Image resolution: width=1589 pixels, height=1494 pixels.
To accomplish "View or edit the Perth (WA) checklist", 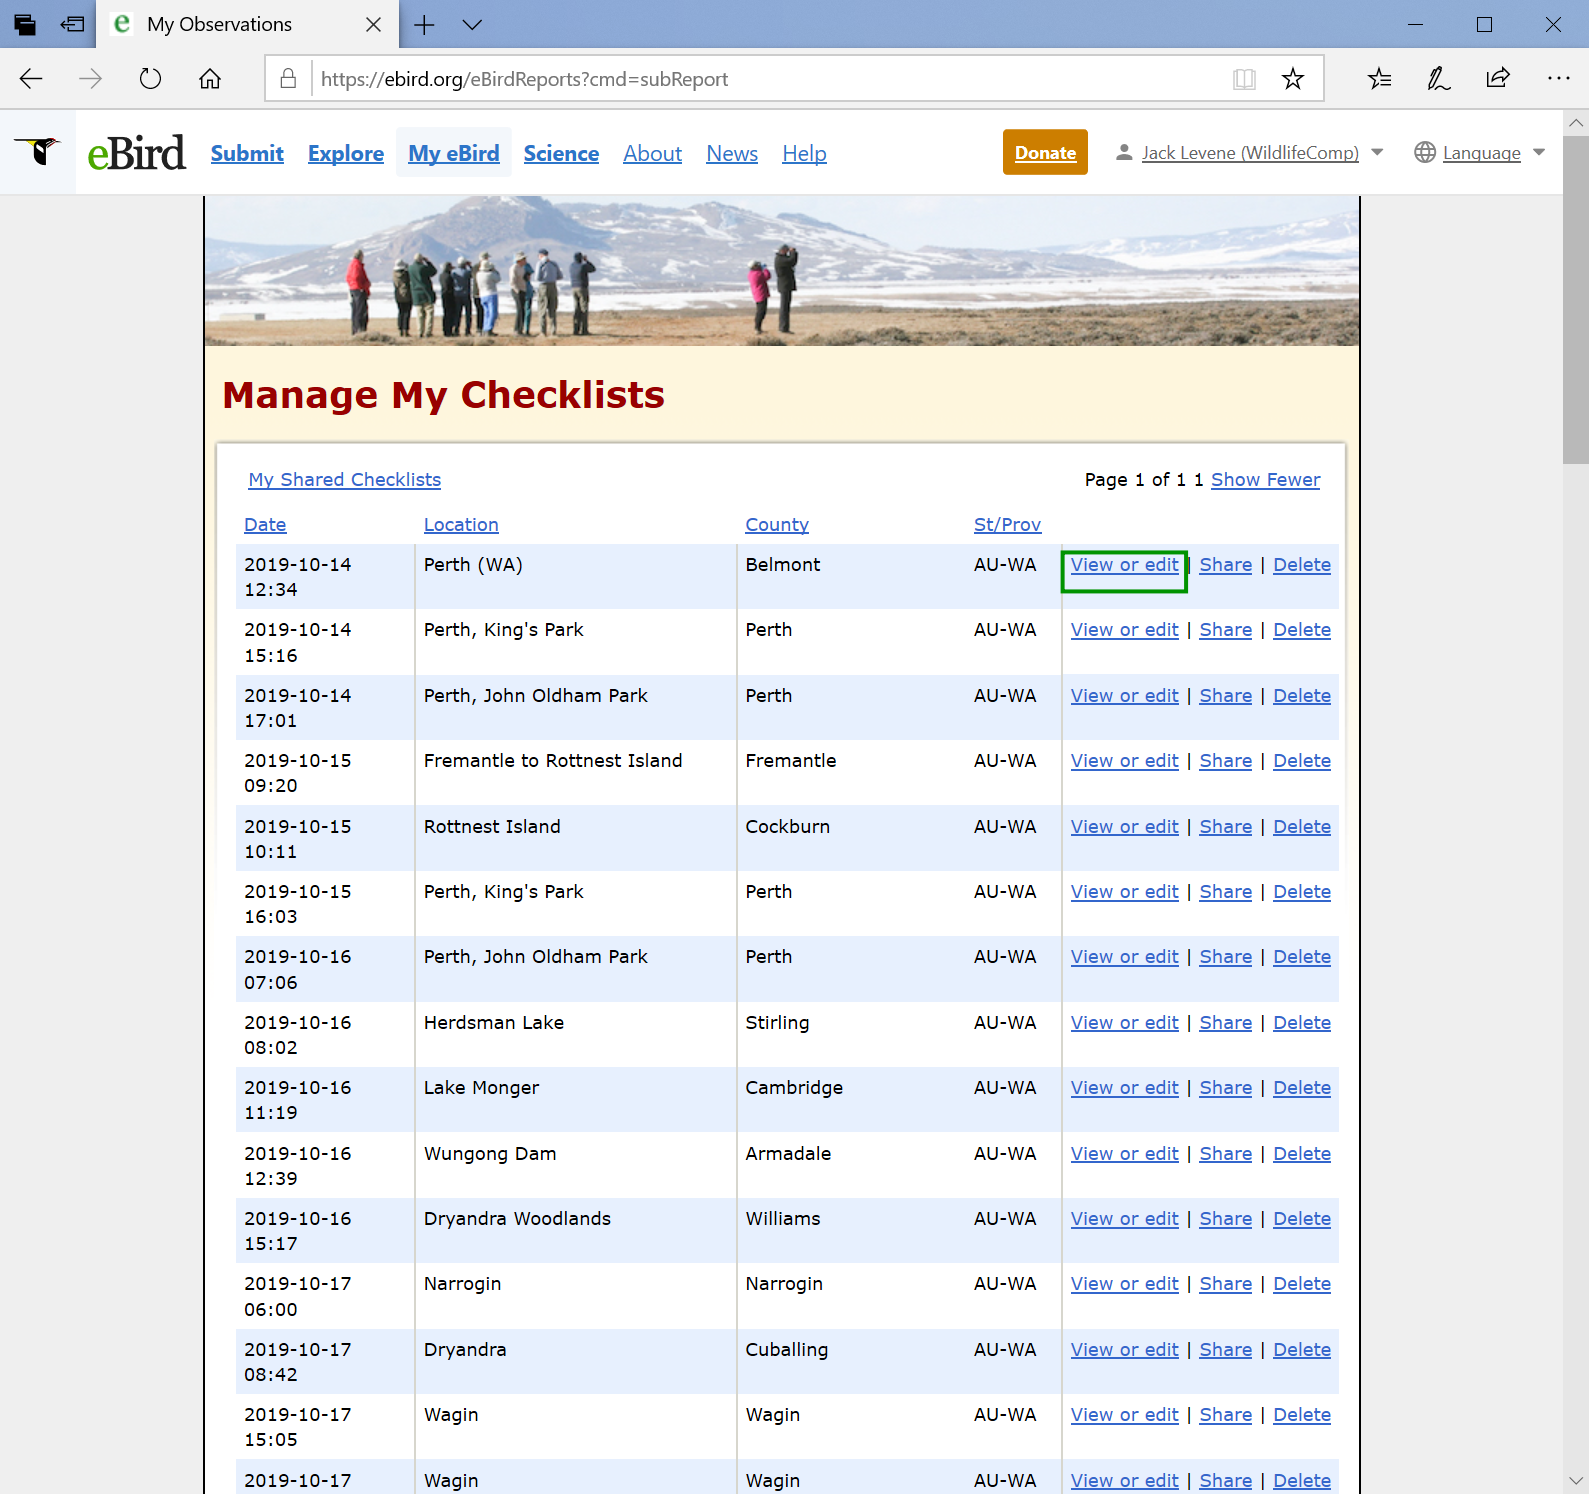I will click(1124, 564).
